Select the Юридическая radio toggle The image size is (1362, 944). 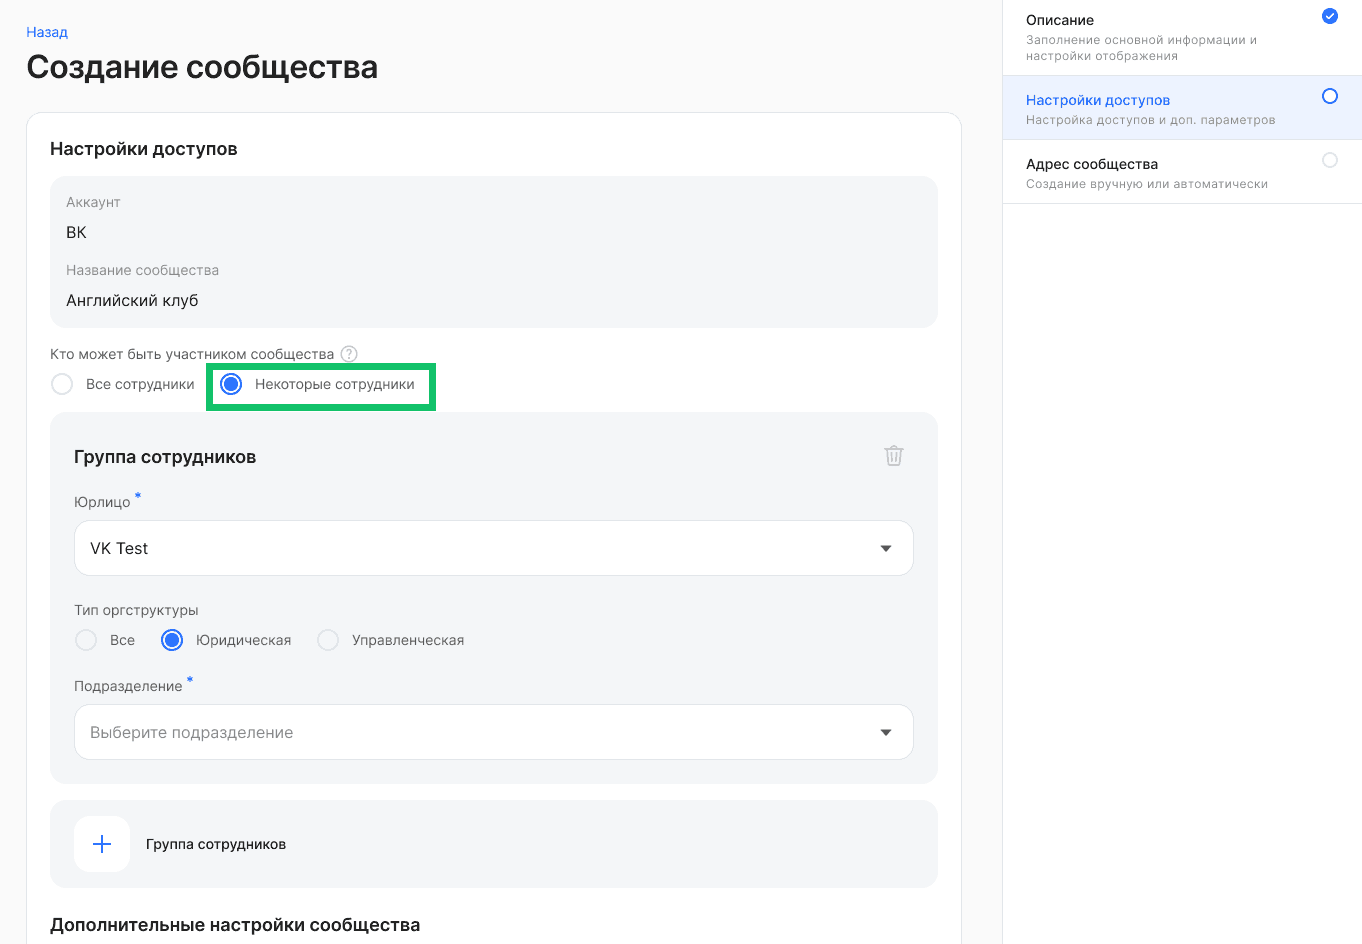click(x=171, y=640)
